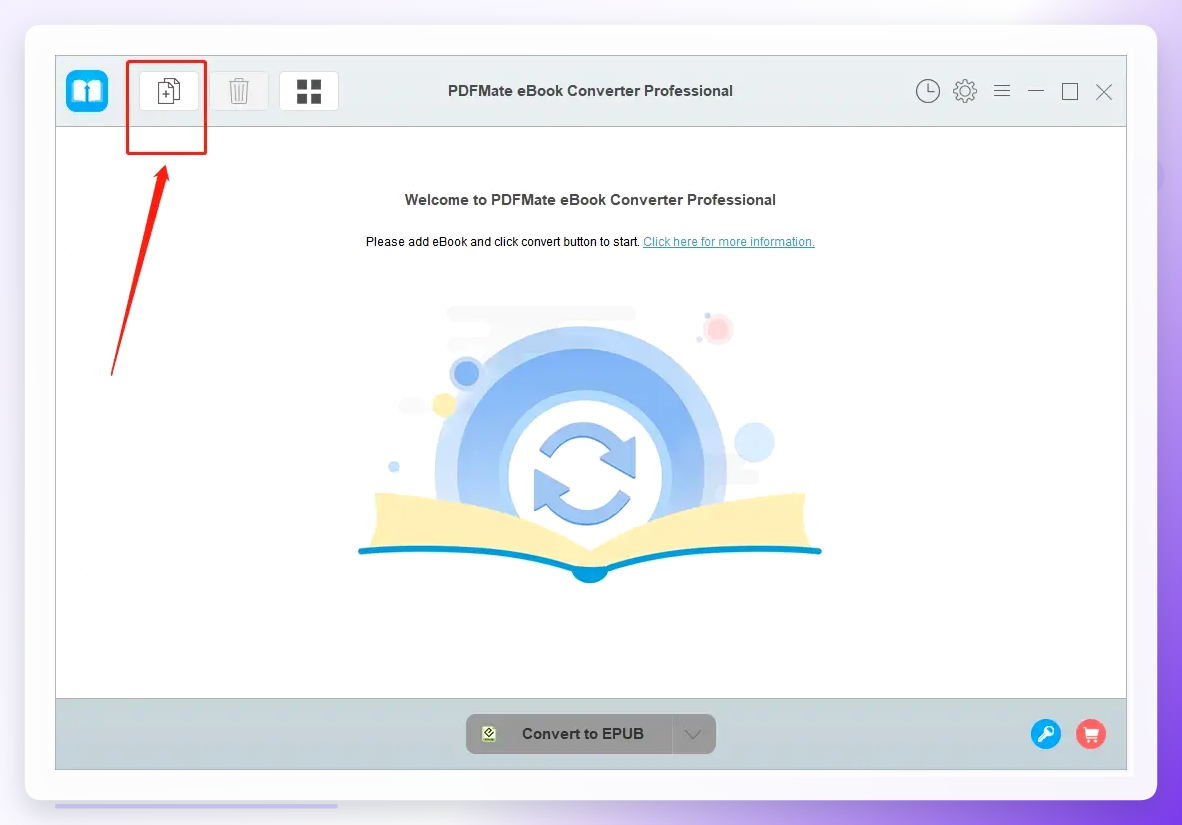1182x825 pixels.
Task: Minimize the PDFMate window
Action: (x=1036, y=91)
